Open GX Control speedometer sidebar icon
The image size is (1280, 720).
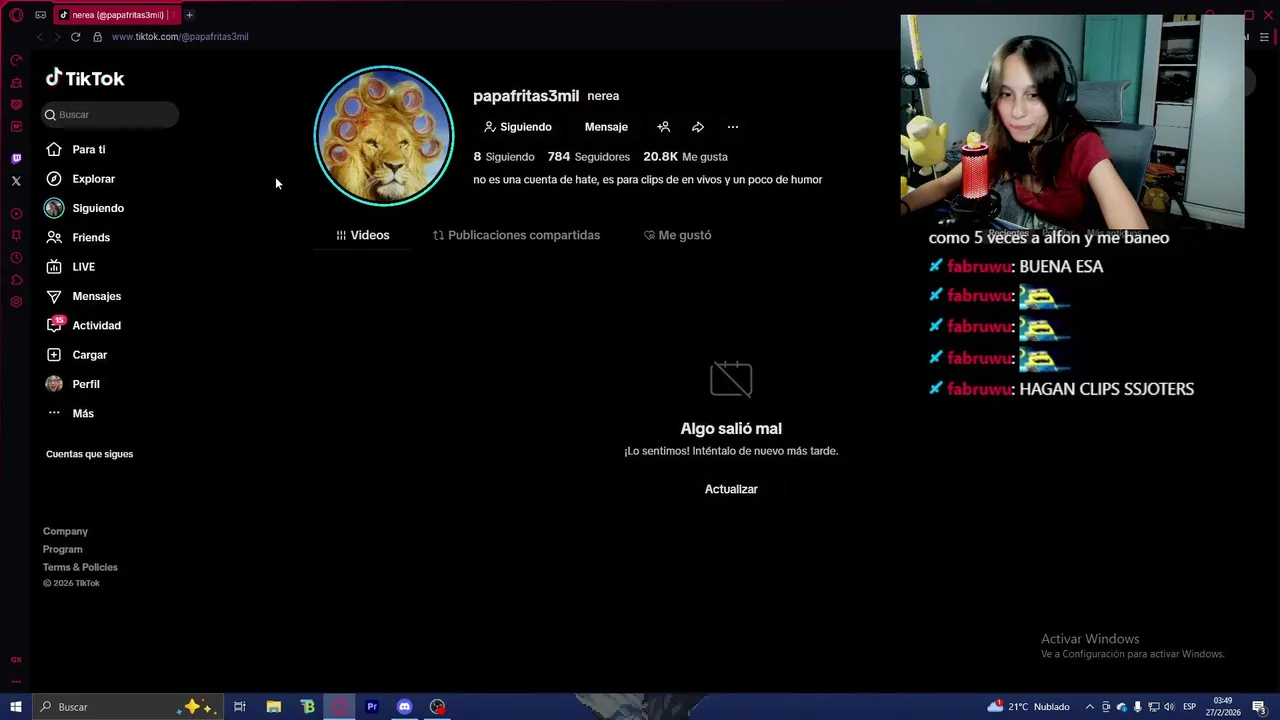coord(16,61)
